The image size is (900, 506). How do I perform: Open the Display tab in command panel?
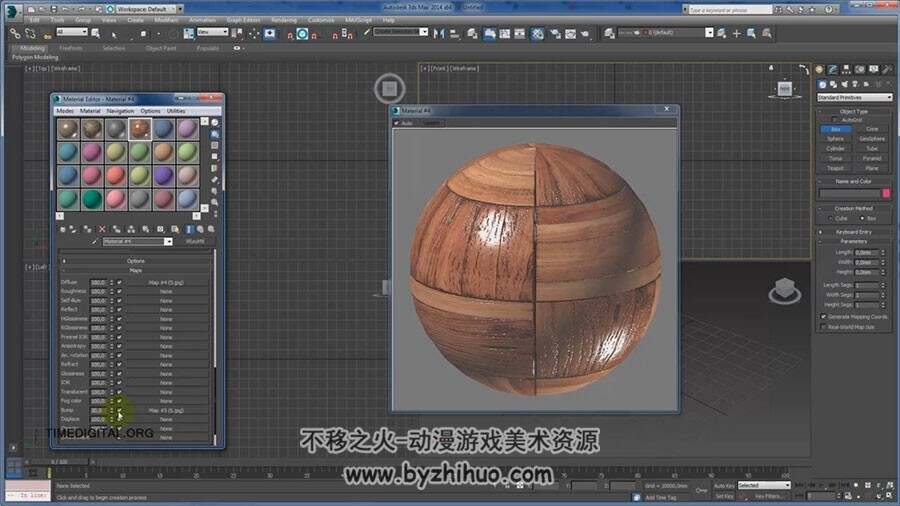pos(874,69)
